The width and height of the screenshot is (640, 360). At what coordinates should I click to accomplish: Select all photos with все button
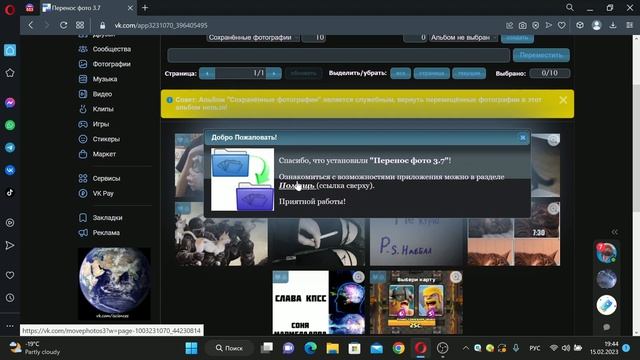pyautogui.click(x=400, y=73)
